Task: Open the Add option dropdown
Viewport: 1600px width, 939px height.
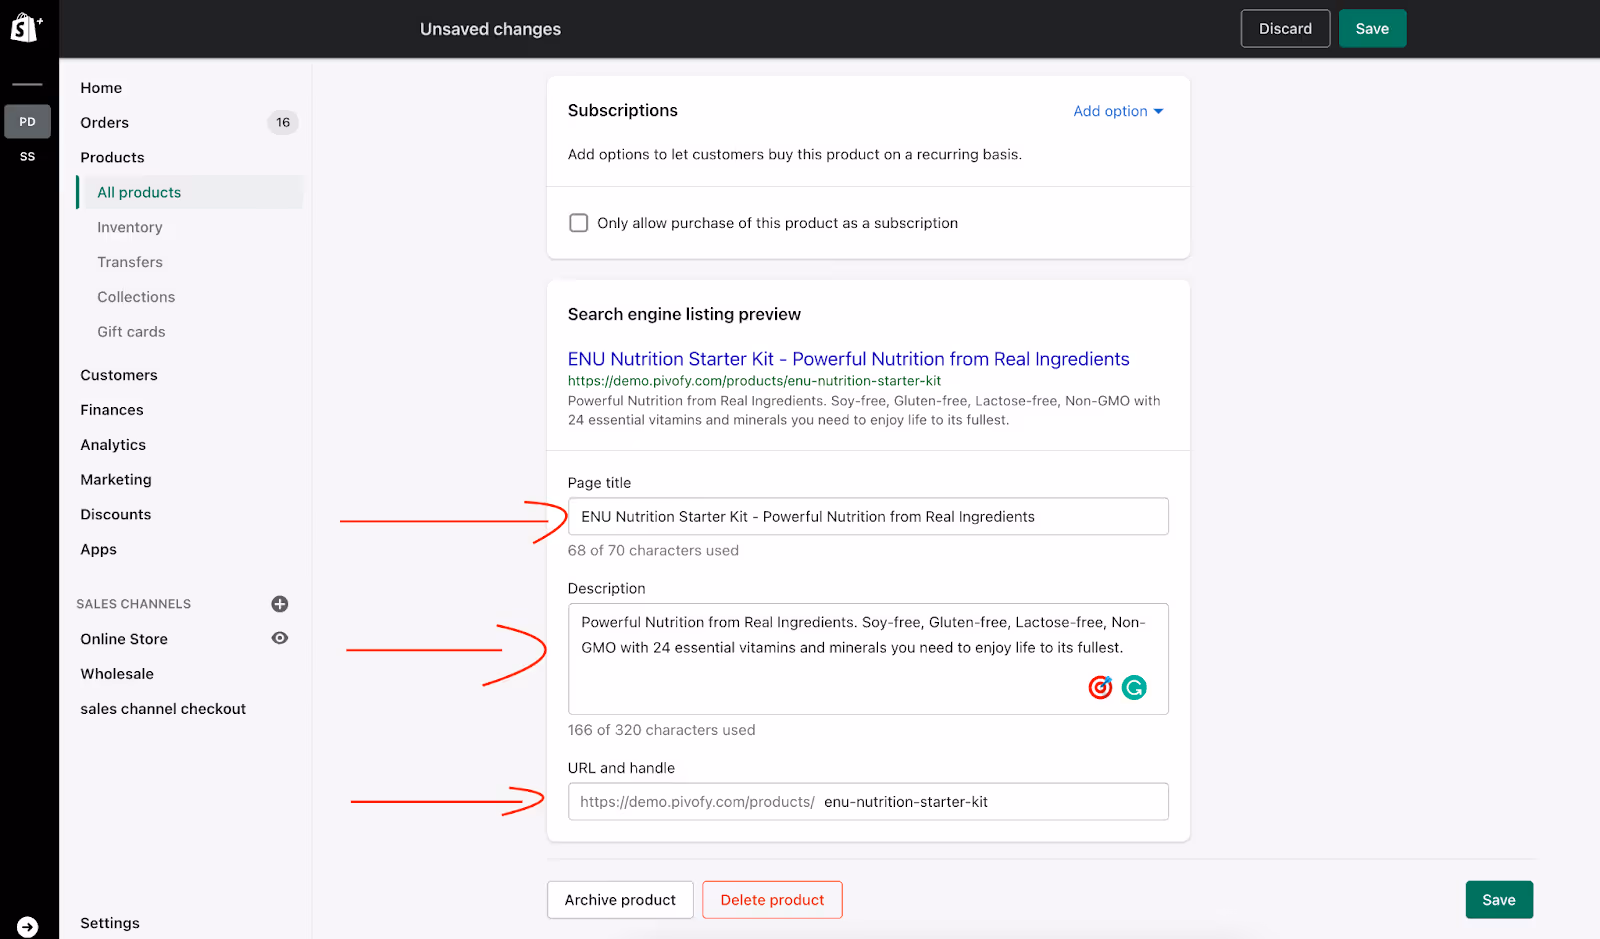Action: (1118, 111)
